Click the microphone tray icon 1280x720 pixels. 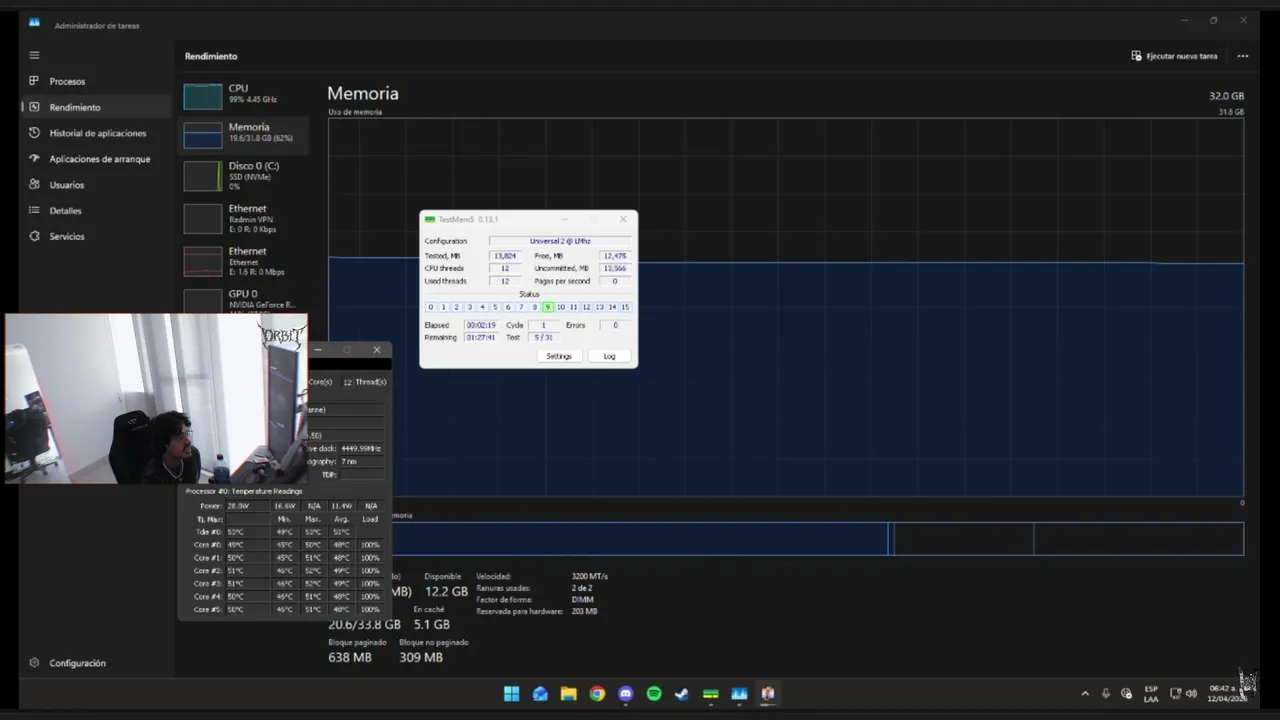1106,694
